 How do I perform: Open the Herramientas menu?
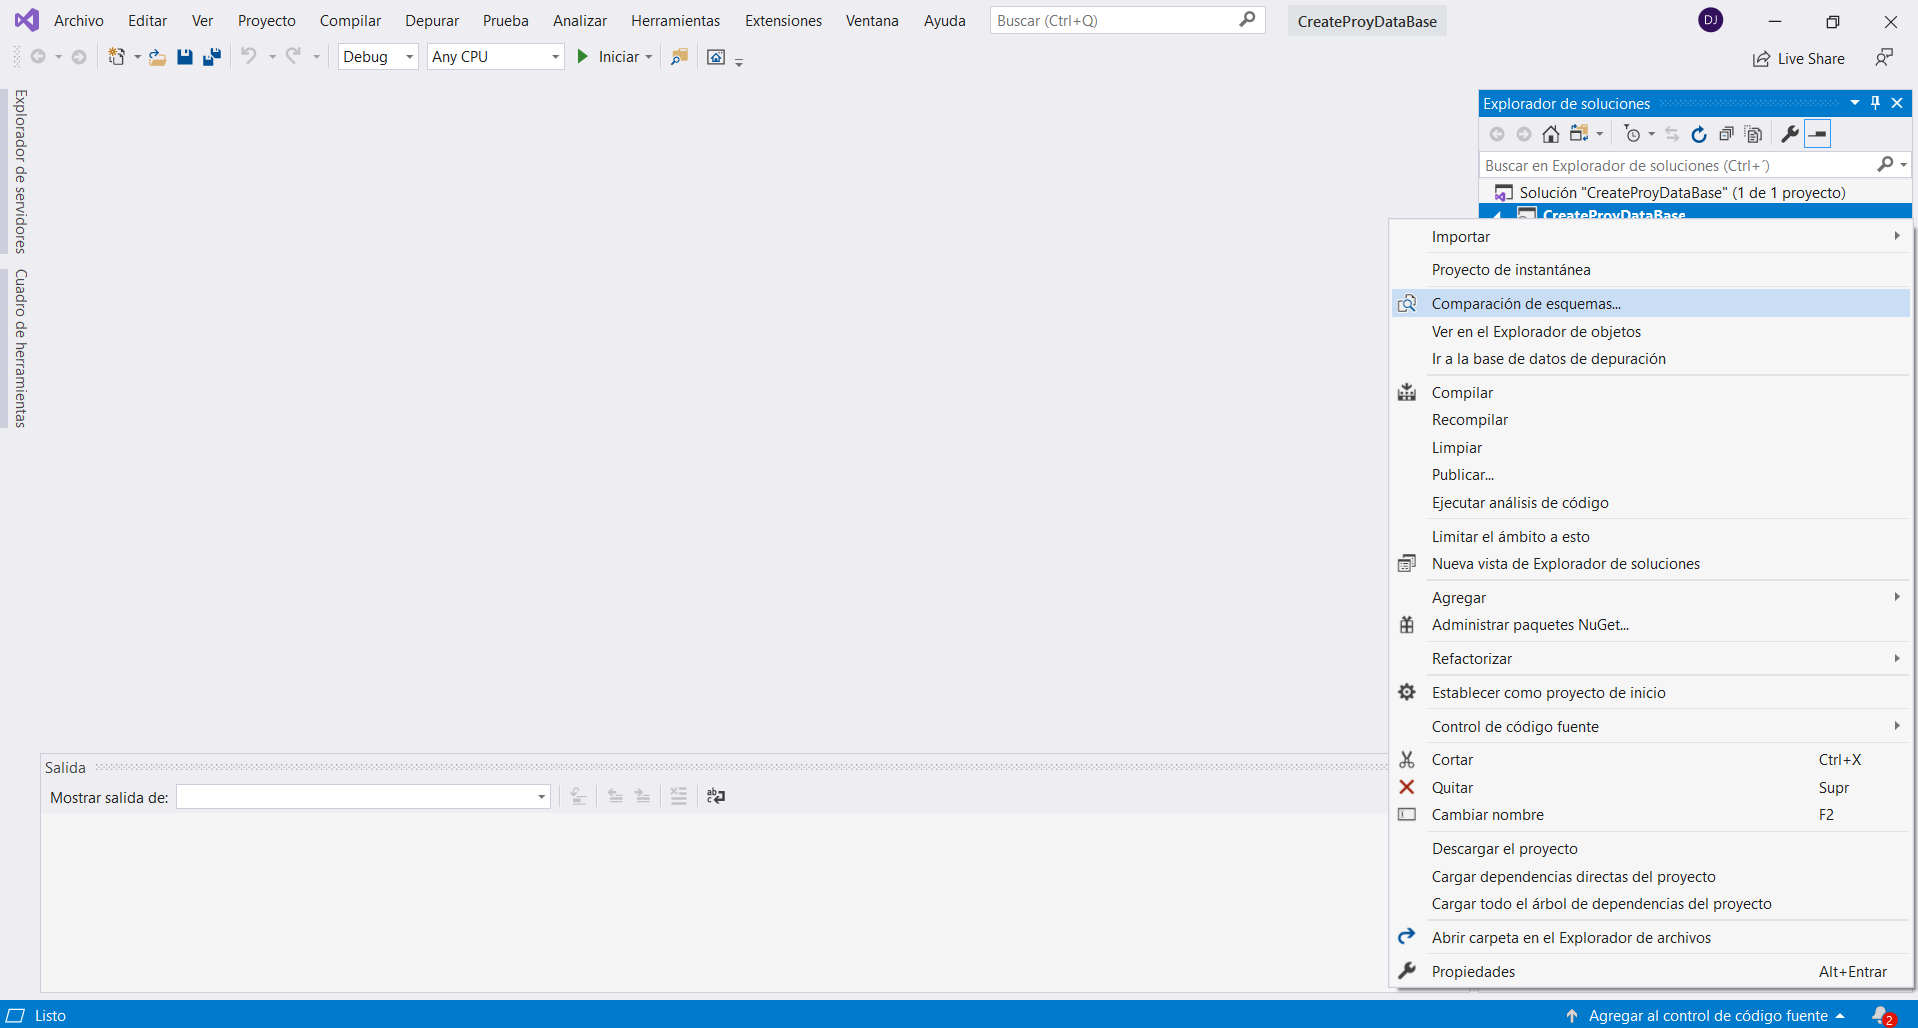coord(675,21)
